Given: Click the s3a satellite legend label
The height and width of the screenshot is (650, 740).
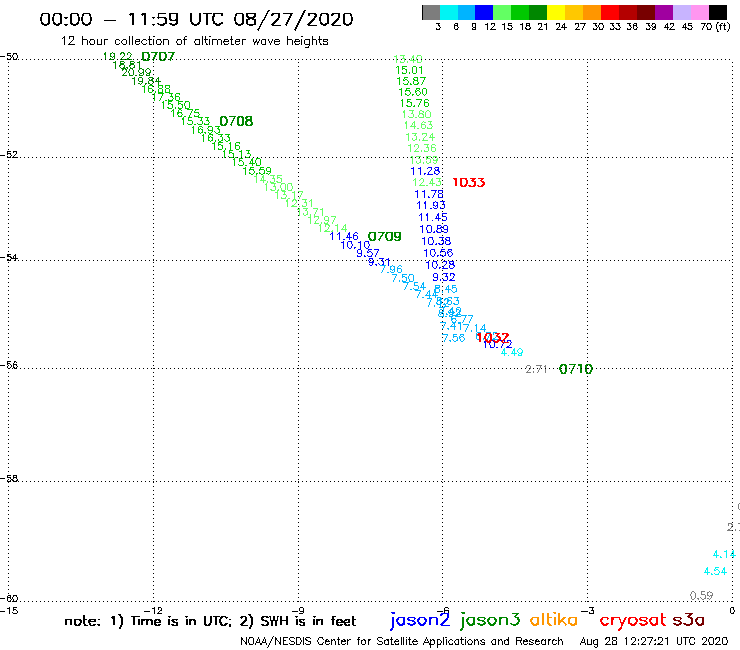Looking at the screenshot, I should tap(689, 620).
